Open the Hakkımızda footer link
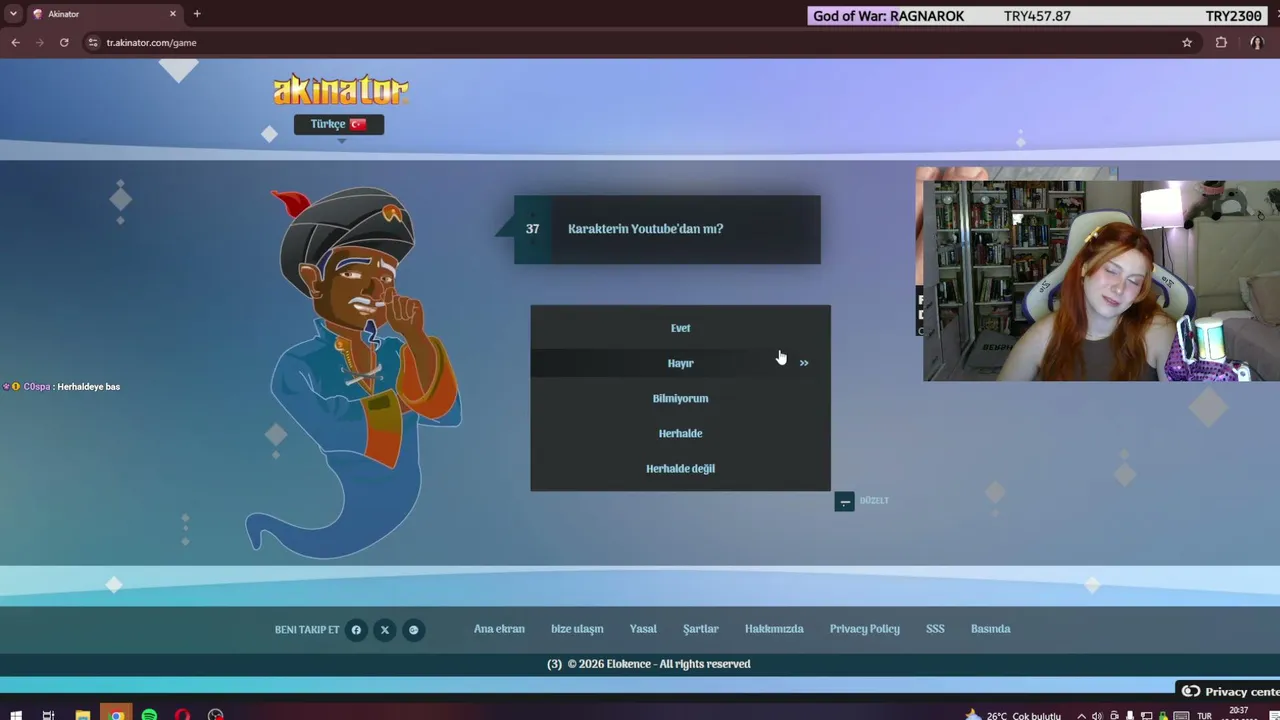1280x720 pixels. click(774, 629)
